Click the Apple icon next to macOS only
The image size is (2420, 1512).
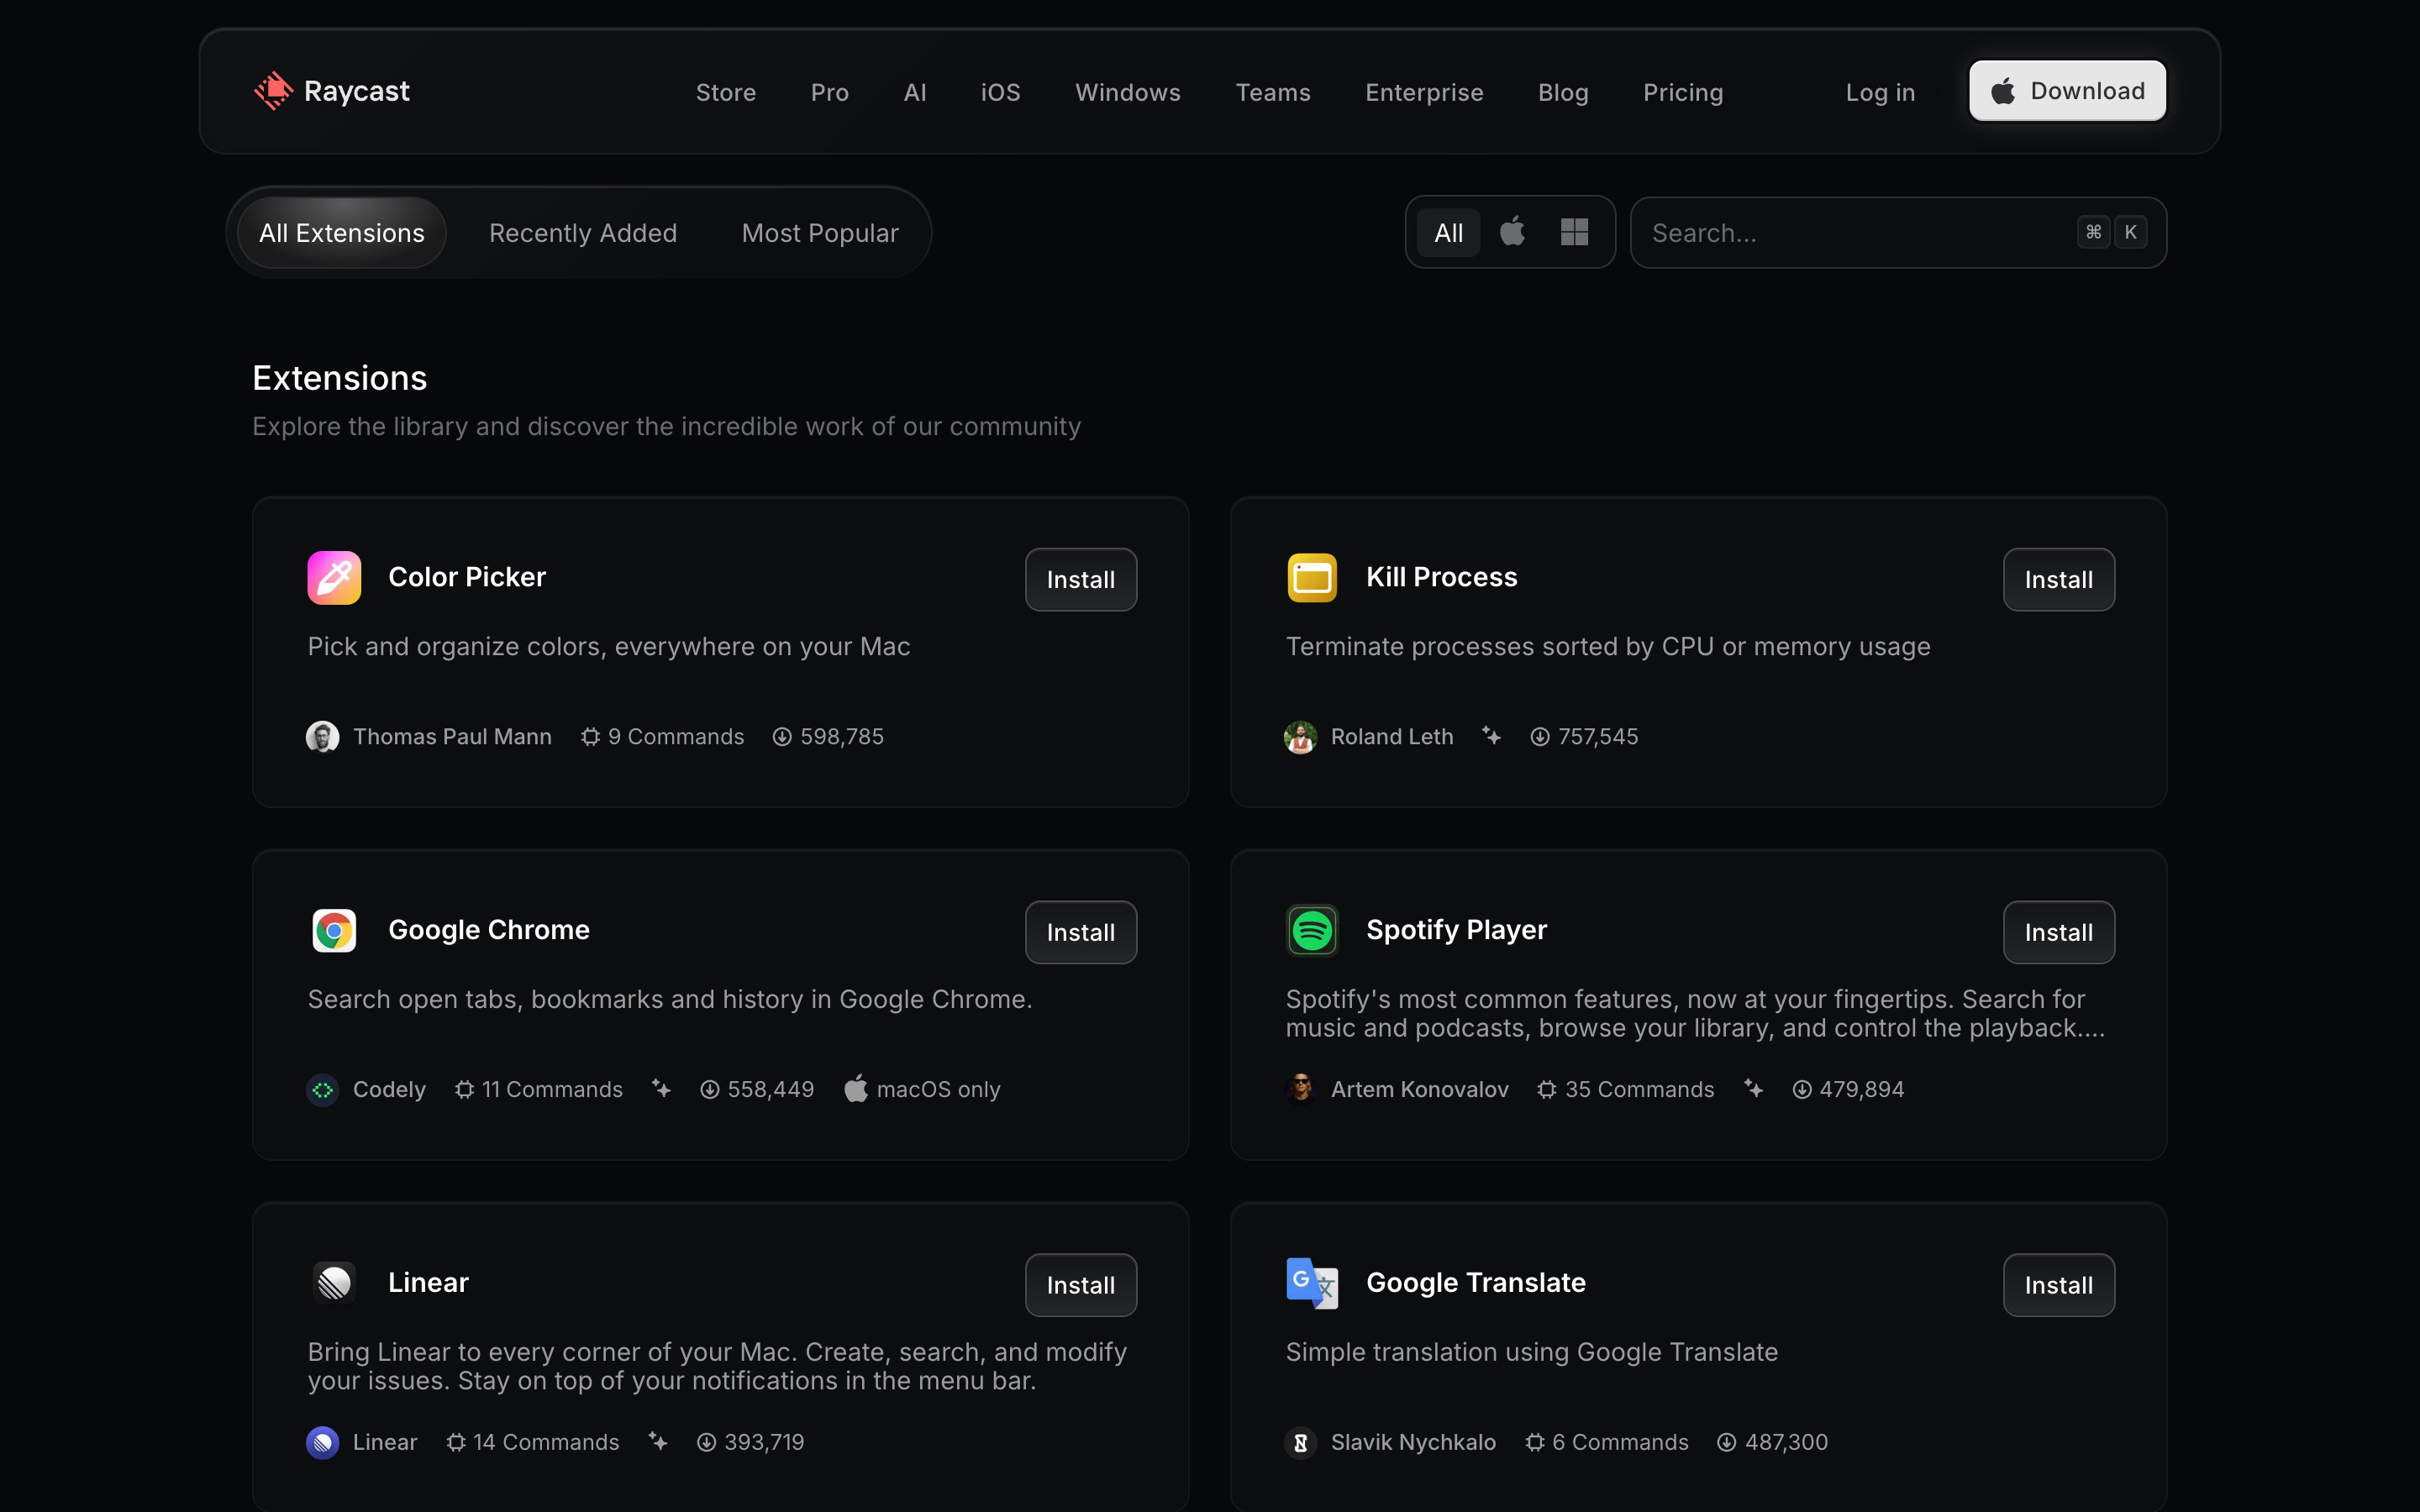[x=855, y=1088]
